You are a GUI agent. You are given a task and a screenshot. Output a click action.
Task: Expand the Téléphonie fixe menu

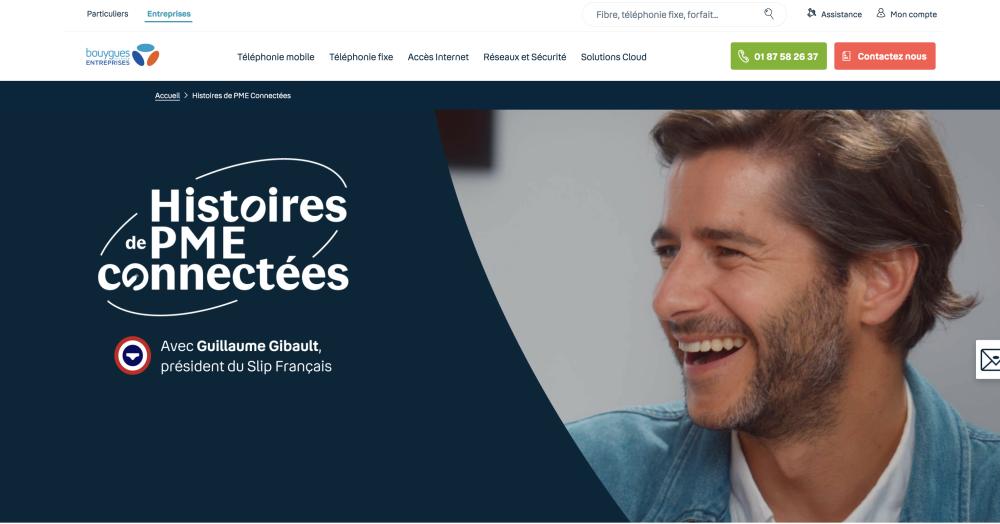pos(361,57)
